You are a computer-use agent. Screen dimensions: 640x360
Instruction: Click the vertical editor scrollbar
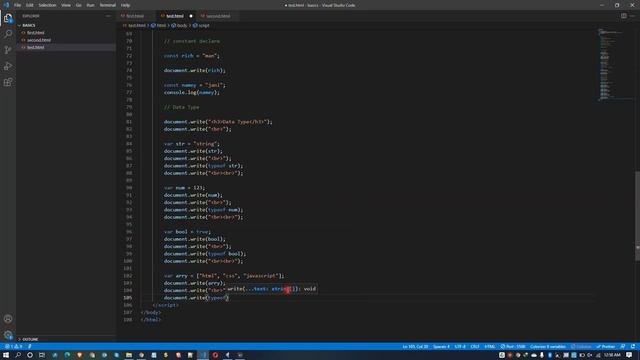pos(637,215)
